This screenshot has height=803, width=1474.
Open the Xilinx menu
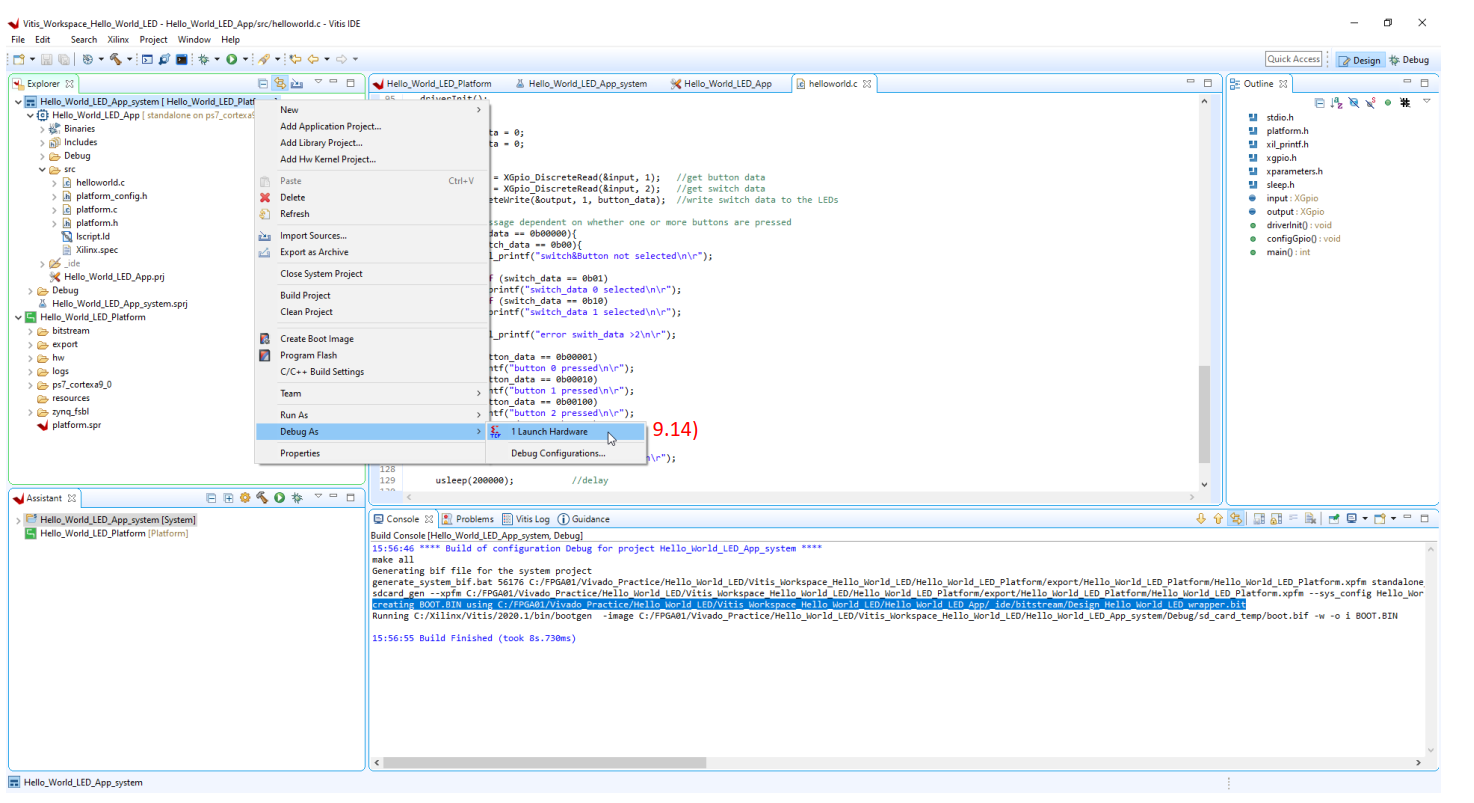point(118,40)
